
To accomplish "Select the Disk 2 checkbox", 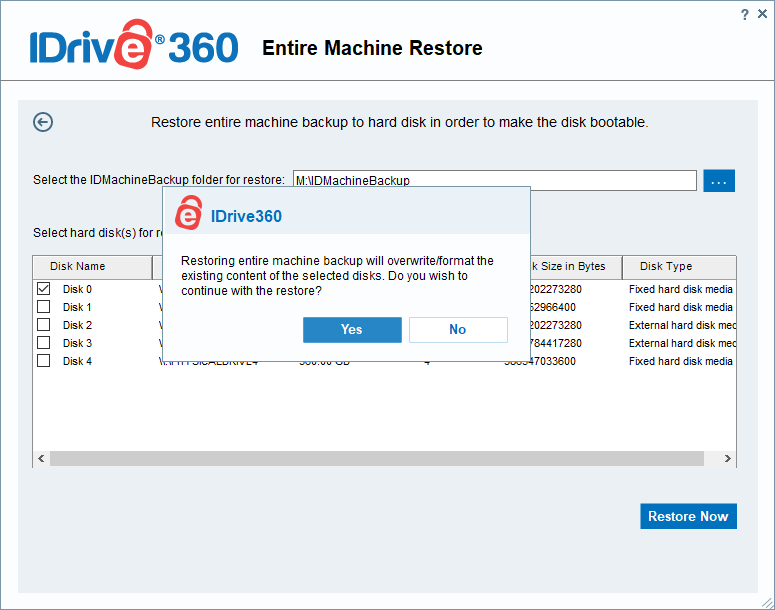I will click(x=44, y=325).
